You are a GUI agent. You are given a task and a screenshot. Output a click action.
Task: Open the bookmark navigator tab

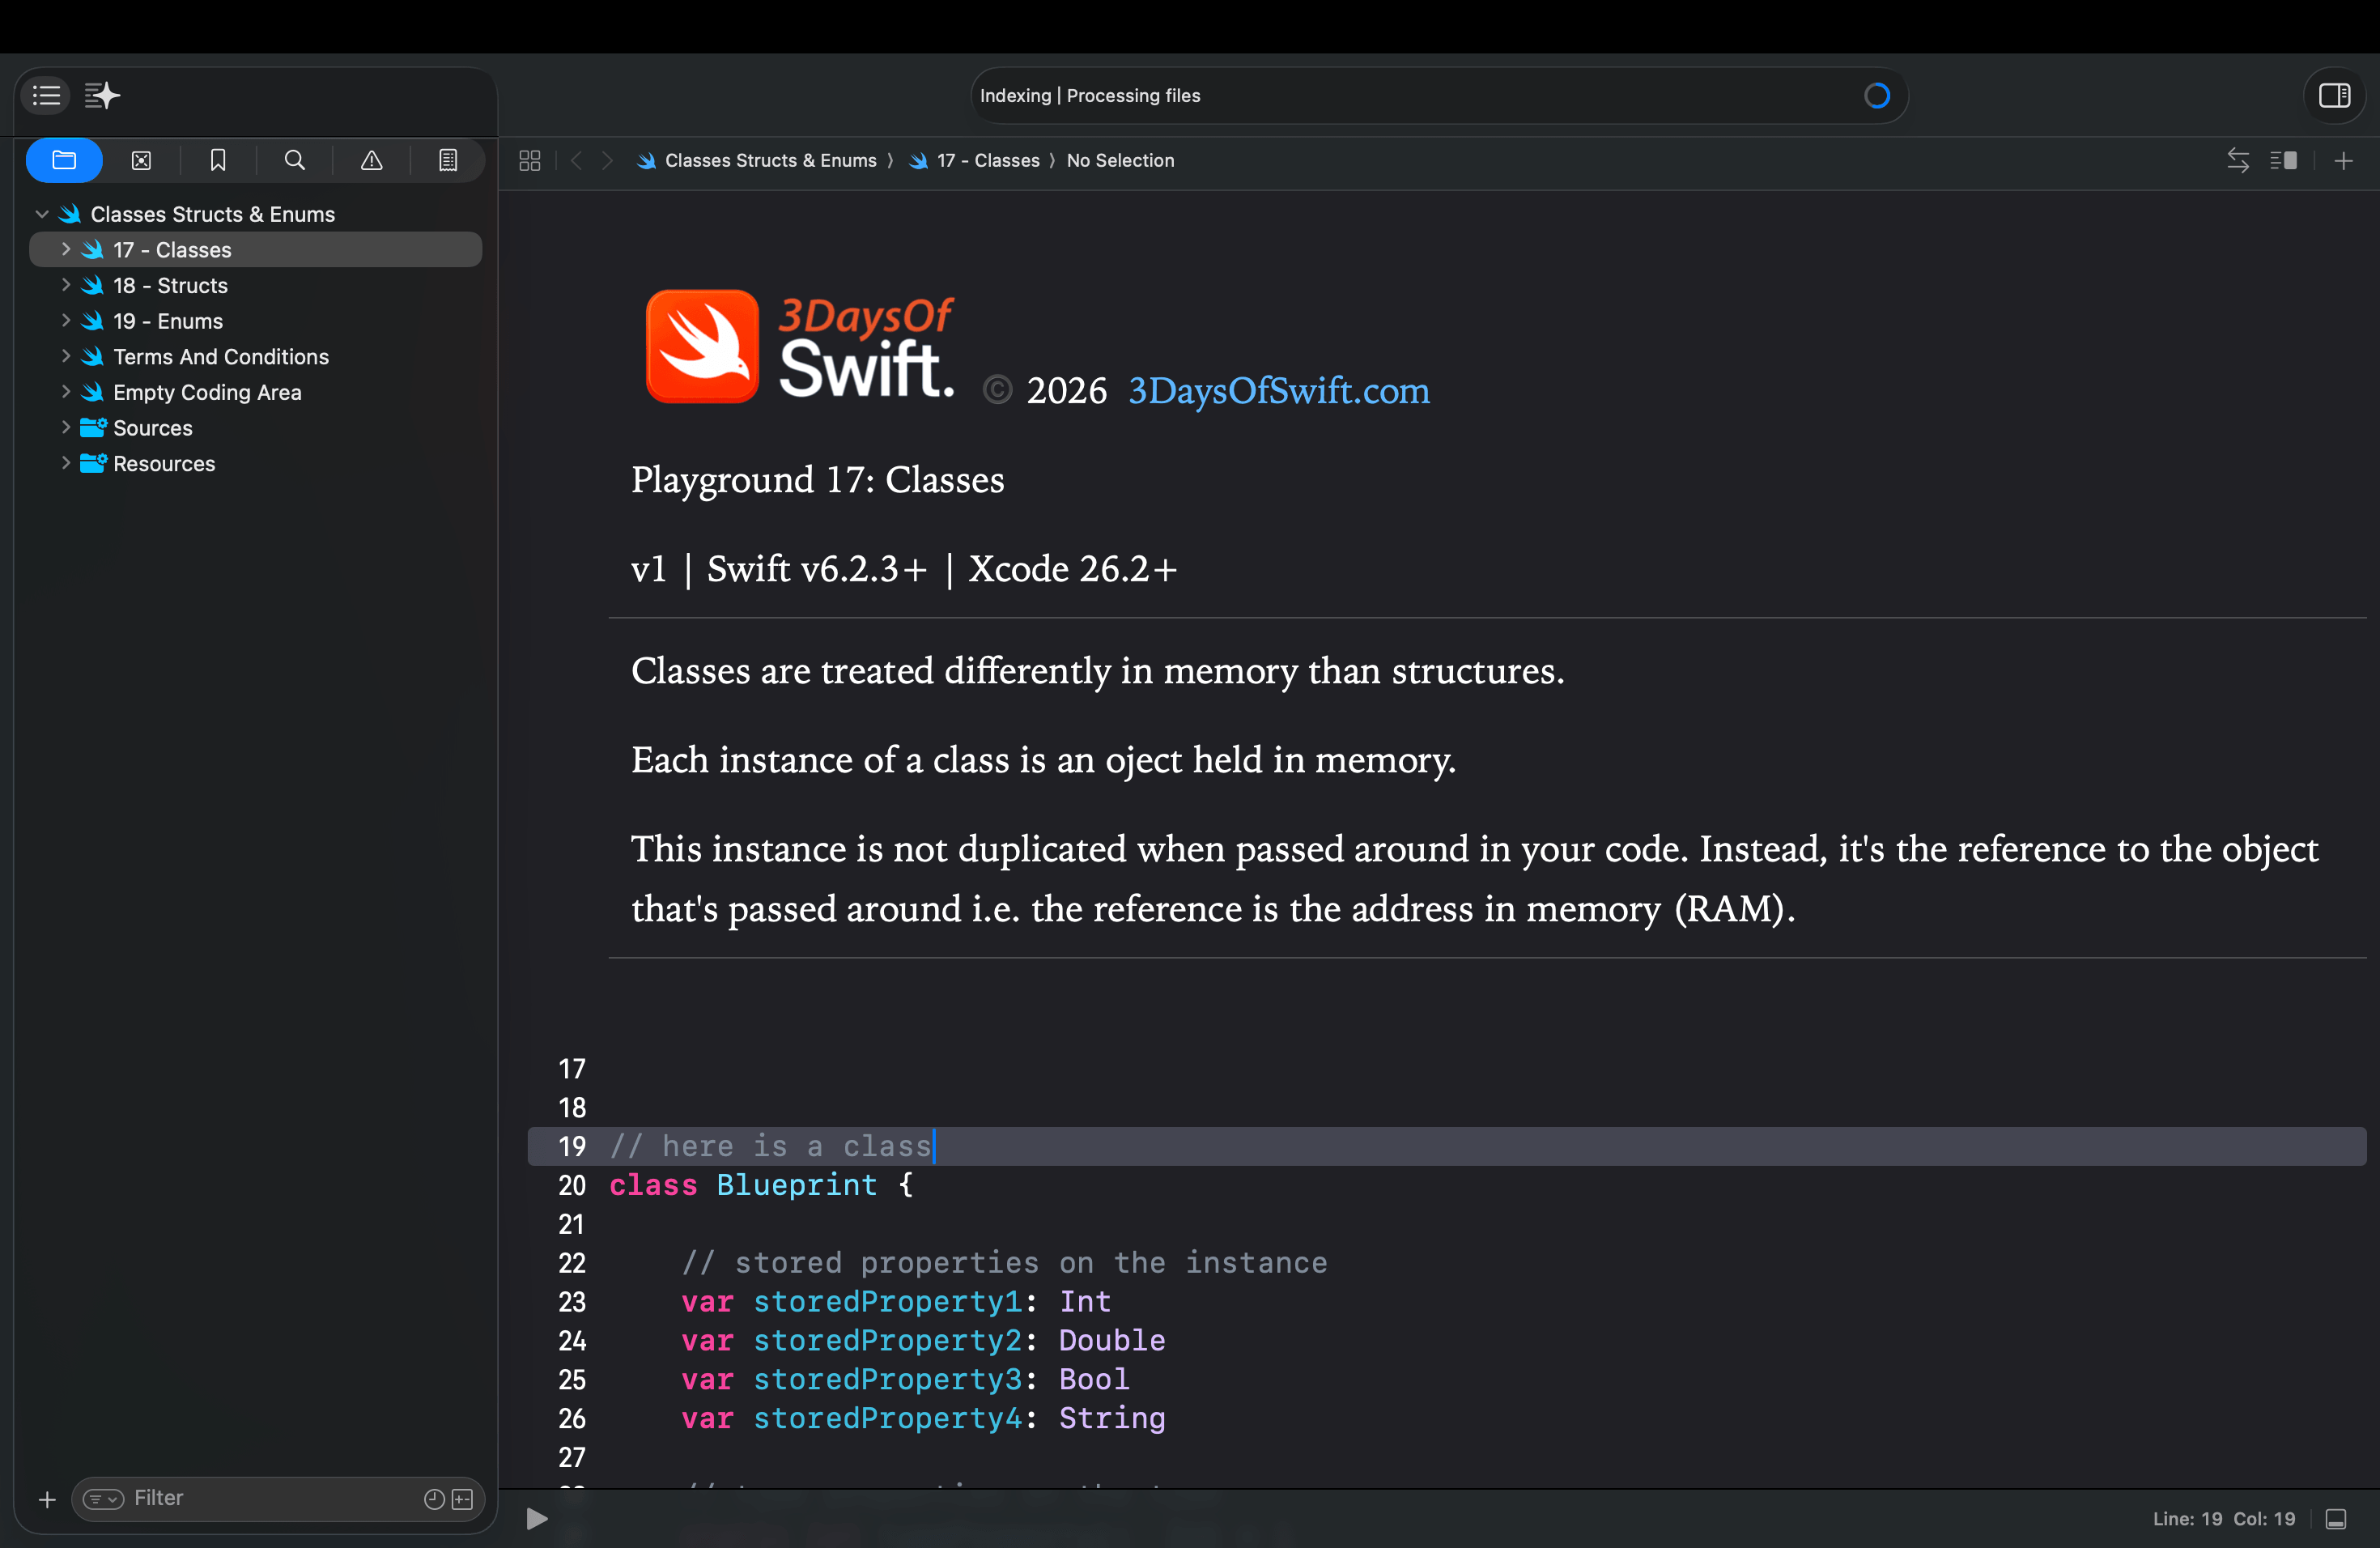click(x=218, y=160)
